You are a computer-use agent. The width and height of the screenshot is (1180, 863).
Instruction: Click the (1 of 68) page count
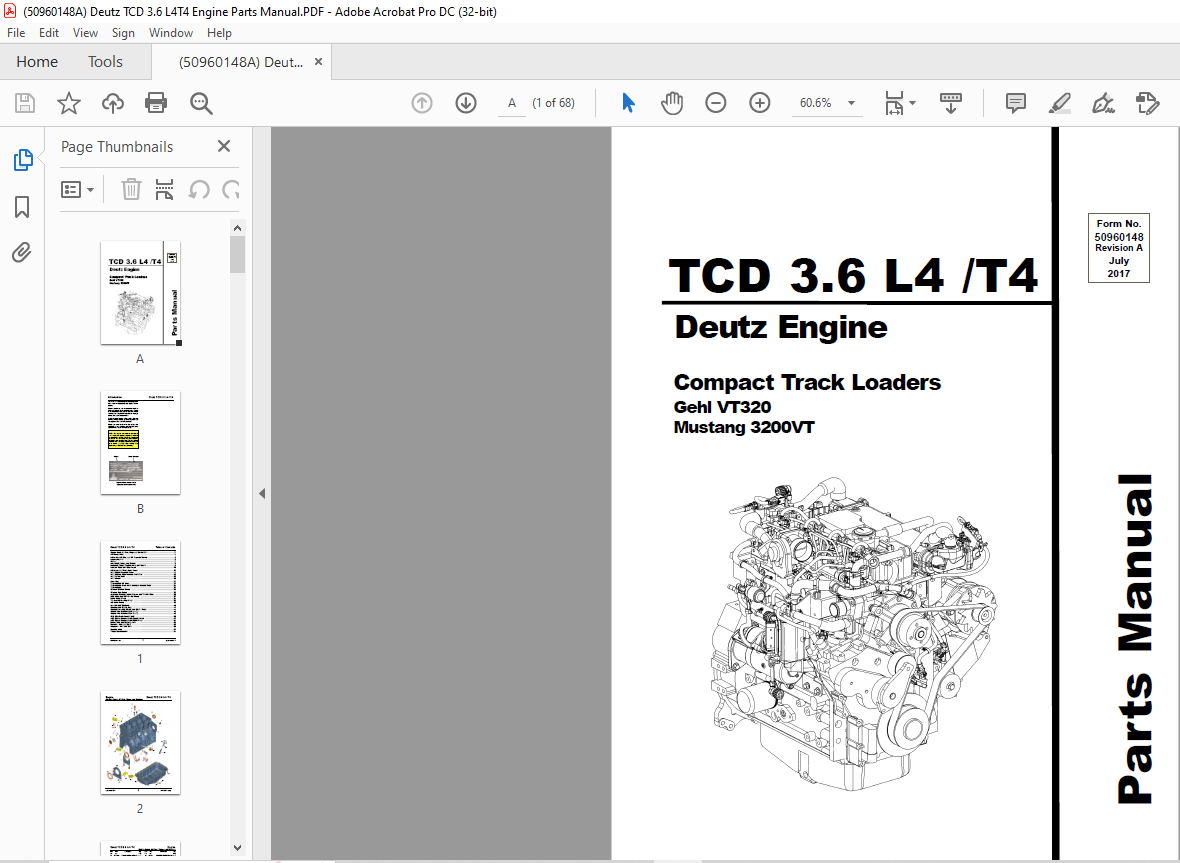pyautogui.click(x=553, y=103)
